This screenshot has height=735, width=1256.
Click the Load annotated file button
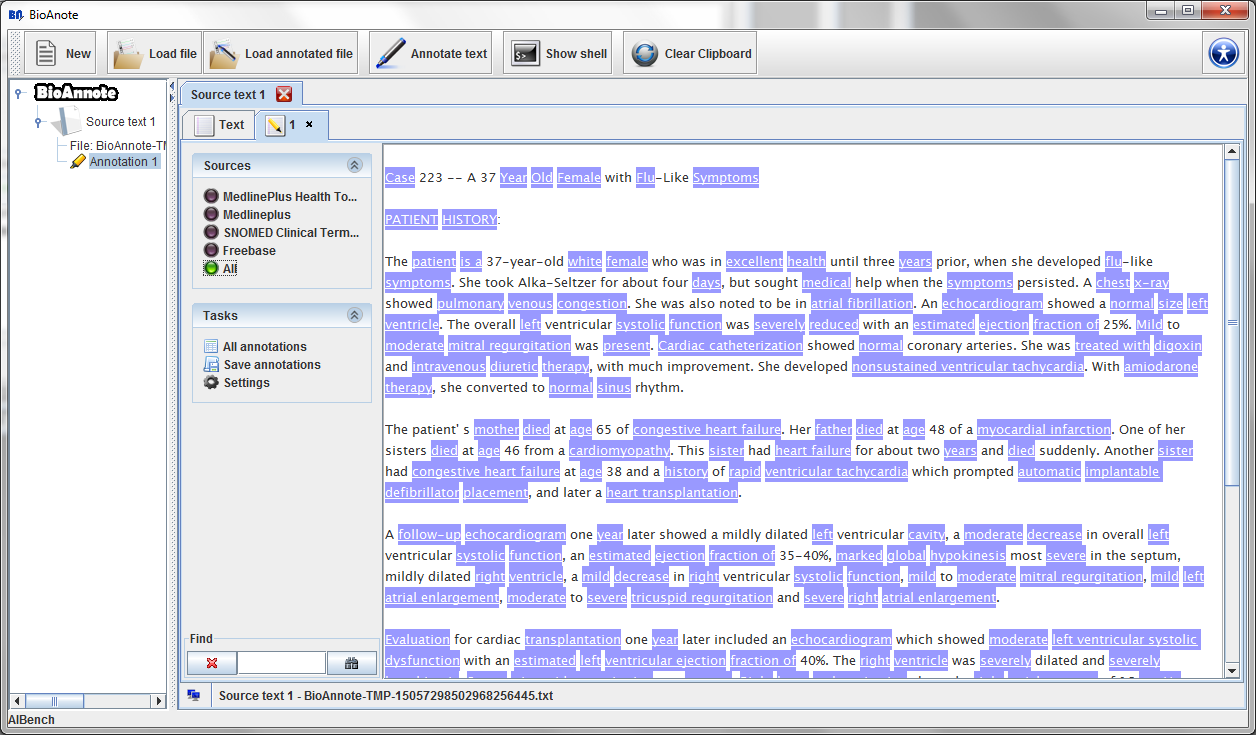pyautogui.click(x=282, y=53)
